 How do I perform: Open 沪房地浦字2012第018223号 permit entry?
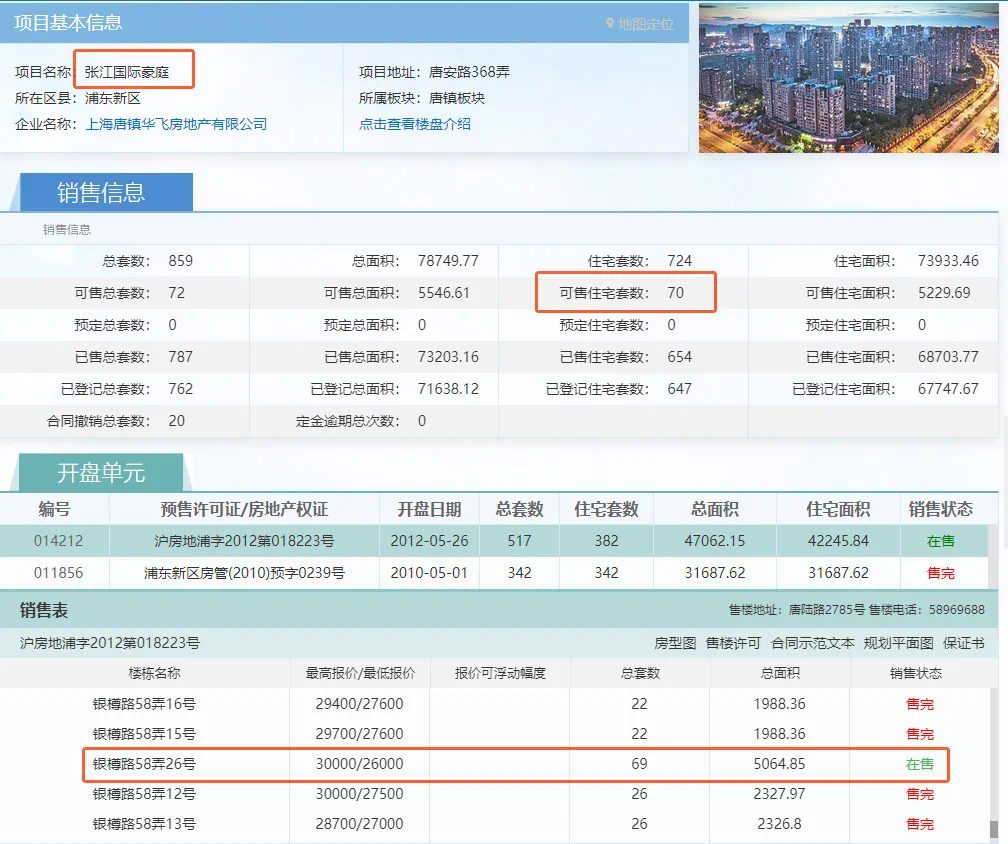(244, 541)
